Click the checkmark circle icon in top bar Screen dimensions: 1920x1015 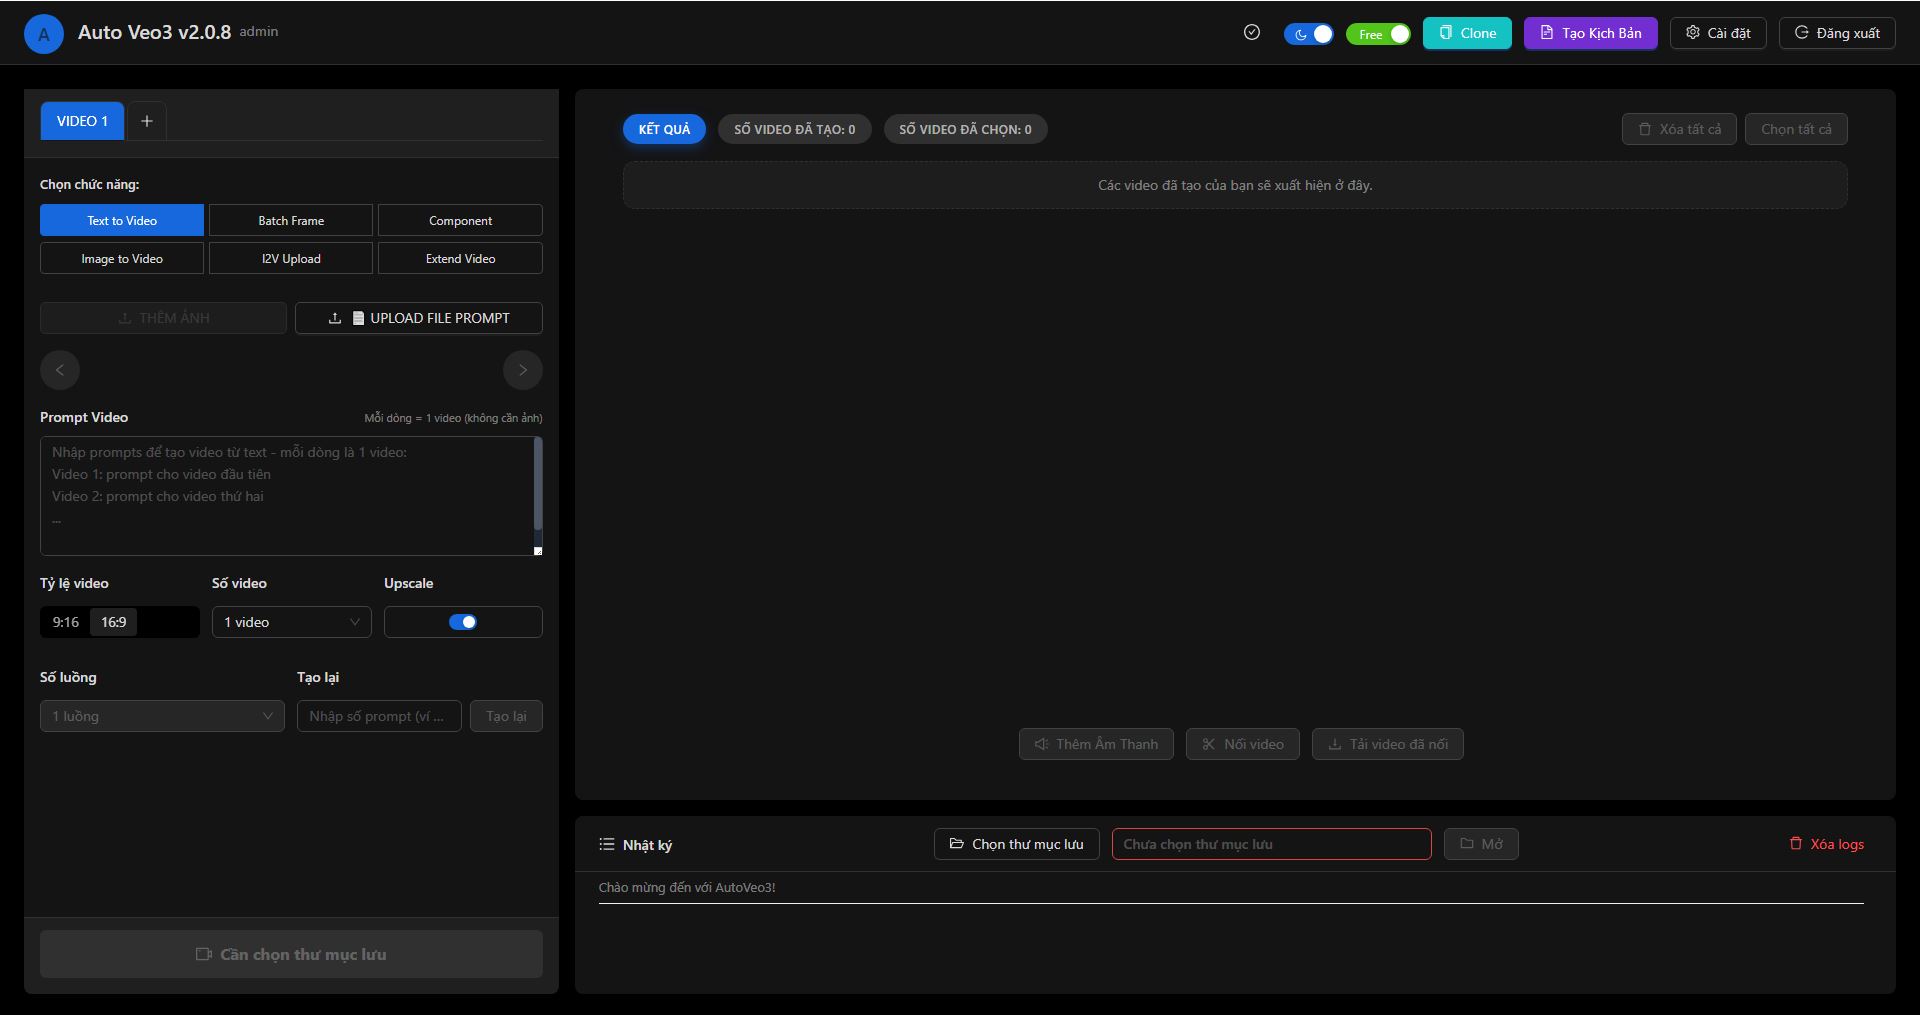(1252, 32)
